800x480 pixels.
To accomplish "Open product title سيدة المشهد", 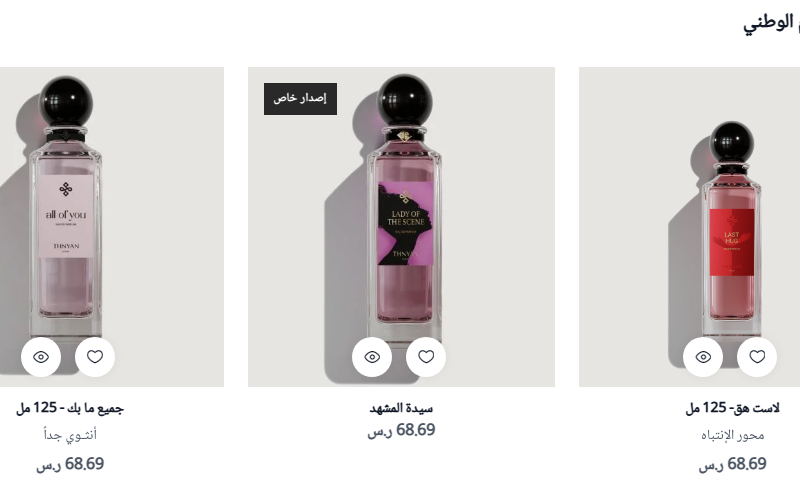I will coord(401,408).
